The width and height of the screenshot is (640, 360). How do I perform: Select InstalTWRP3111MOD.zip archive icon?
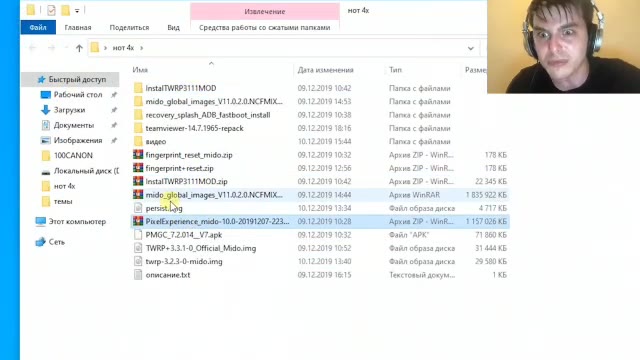click(x=138, y=182)
